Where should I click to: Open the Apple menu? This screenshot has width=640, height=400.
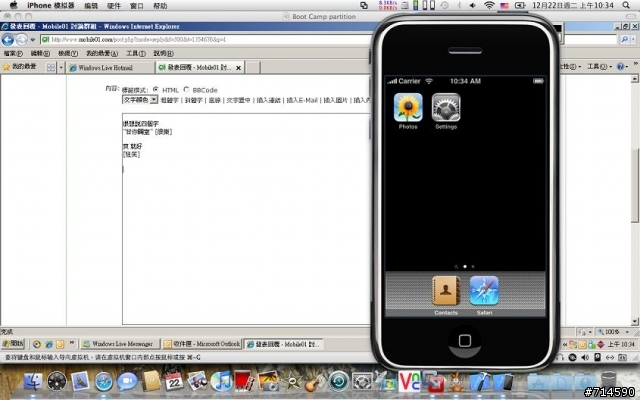point(13,5)
